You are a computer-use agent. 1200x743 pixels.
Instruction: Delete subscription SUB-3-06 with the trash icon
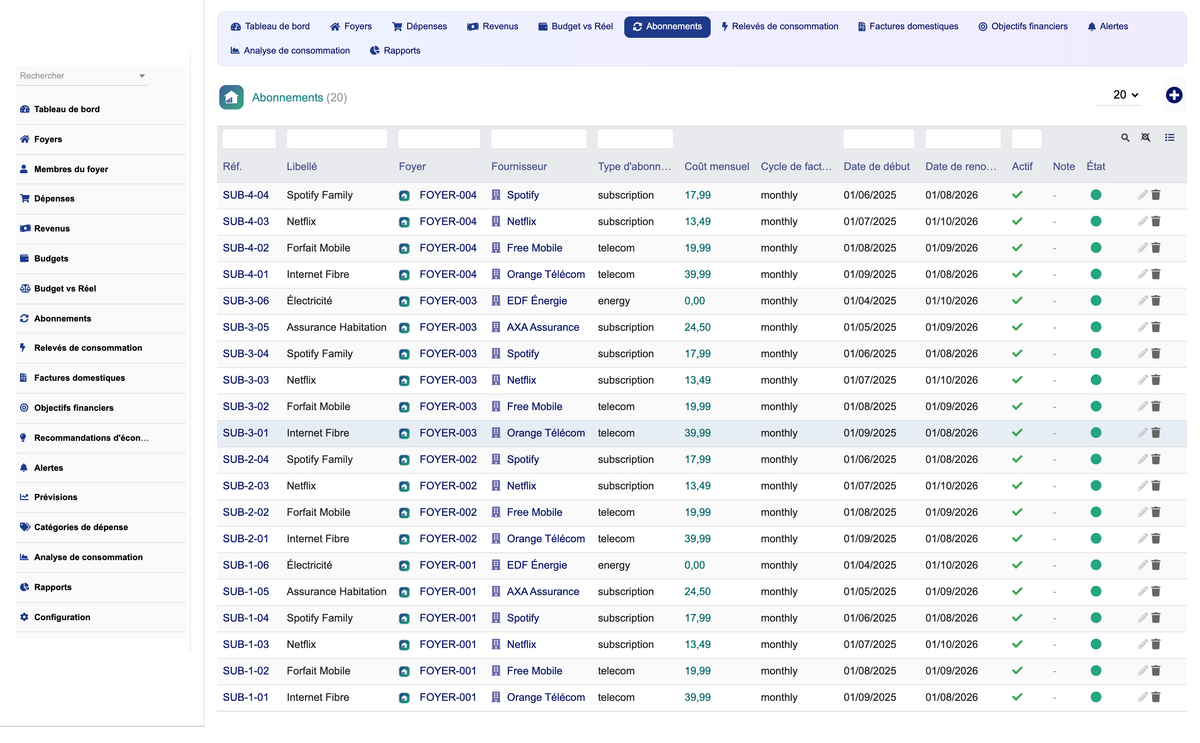click(x=1156, y=301)
